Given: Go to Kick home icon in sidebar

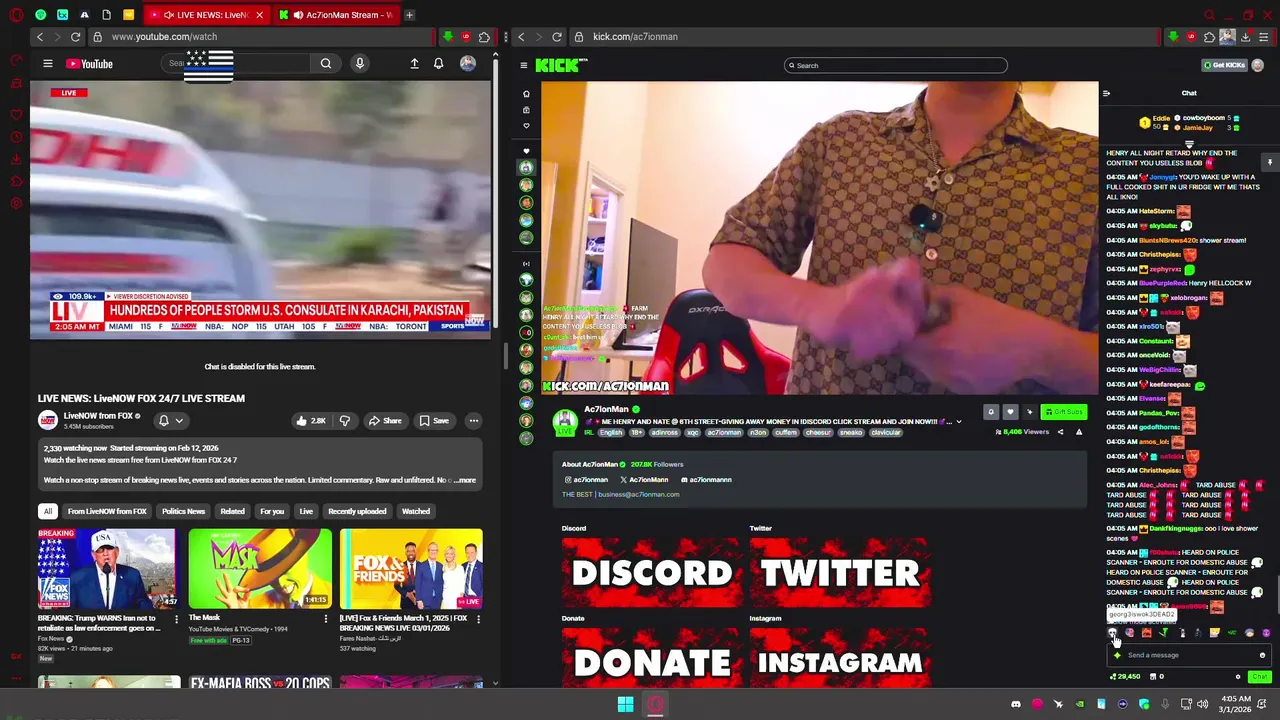Looking at the screenshot, I should pyautogui.click(x=526, y=94).
